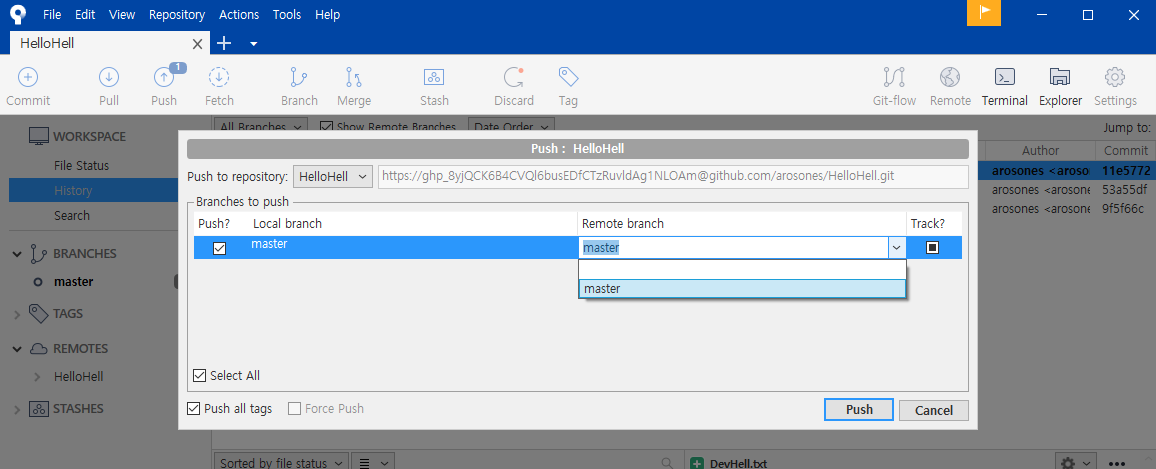
Task: Select the master branch in sidebar
Action: pos(74,282)
